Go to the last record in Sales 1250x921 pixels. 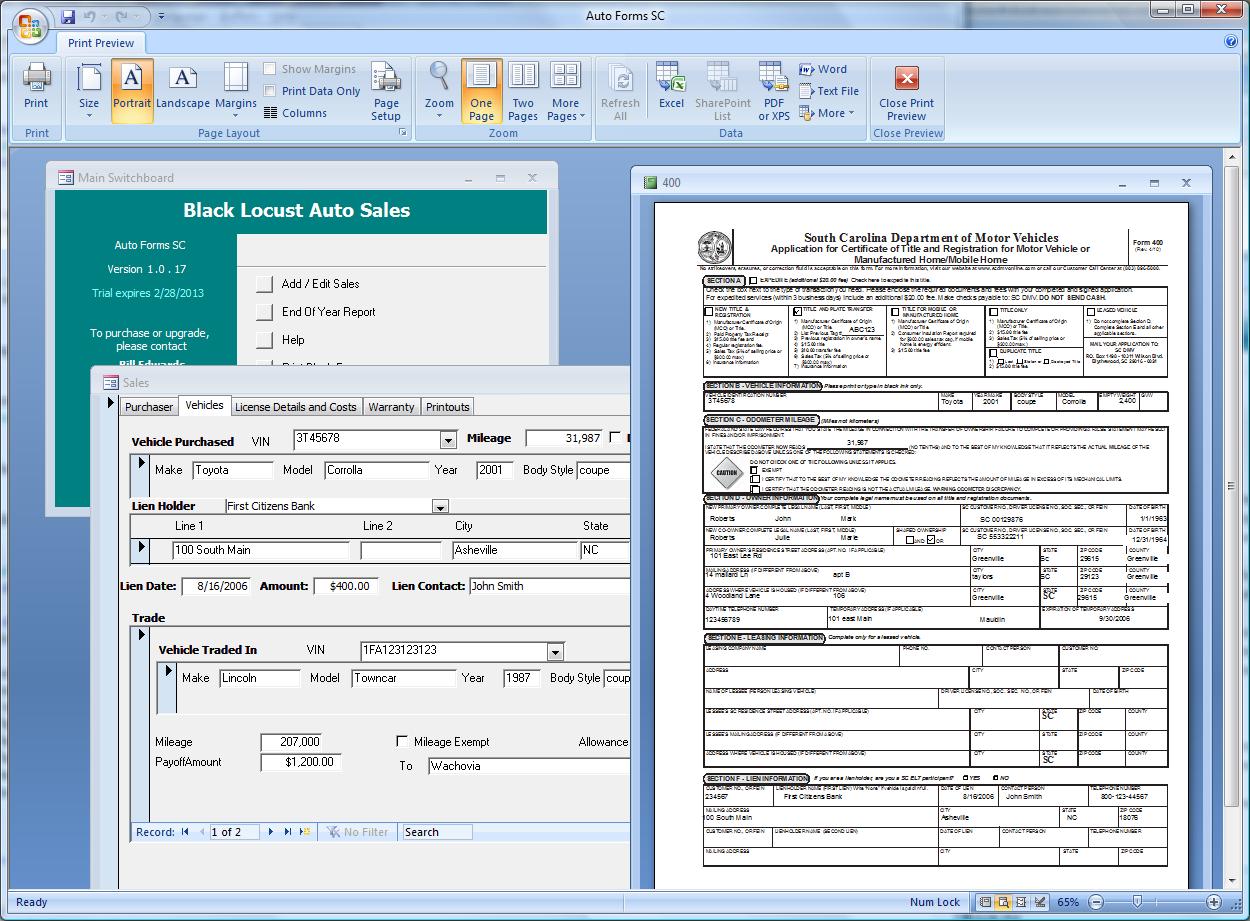(x=288, y=832)
